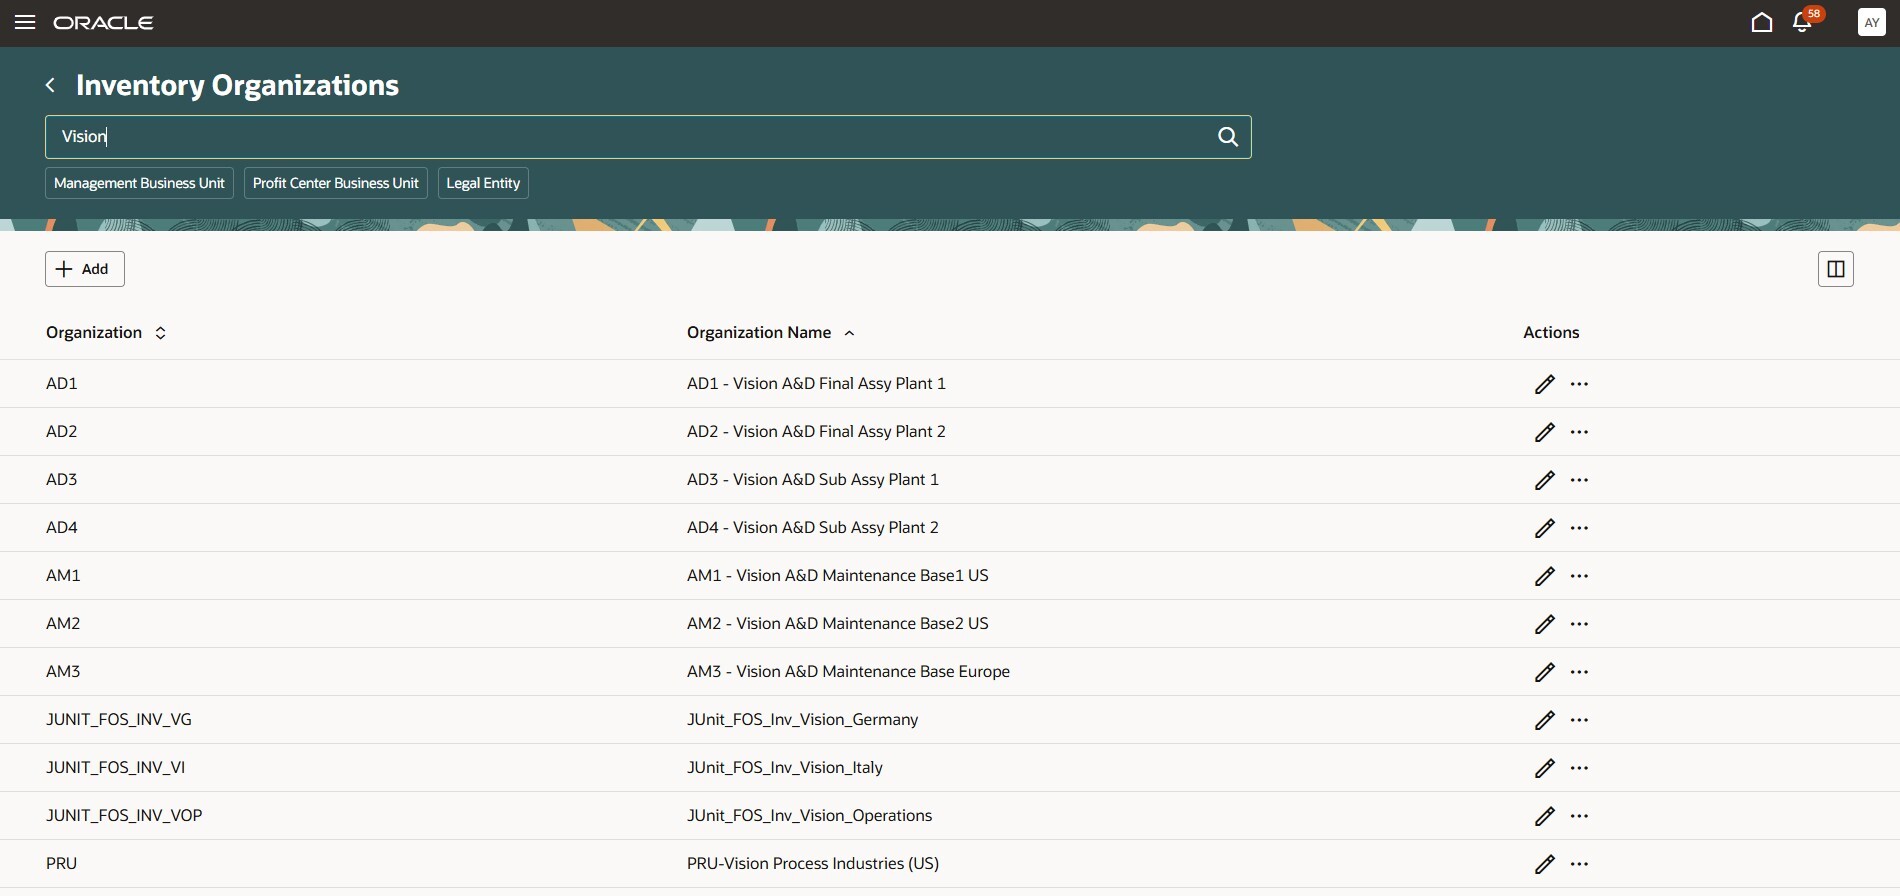Select the AD4 organization code cell

[62, 527]
